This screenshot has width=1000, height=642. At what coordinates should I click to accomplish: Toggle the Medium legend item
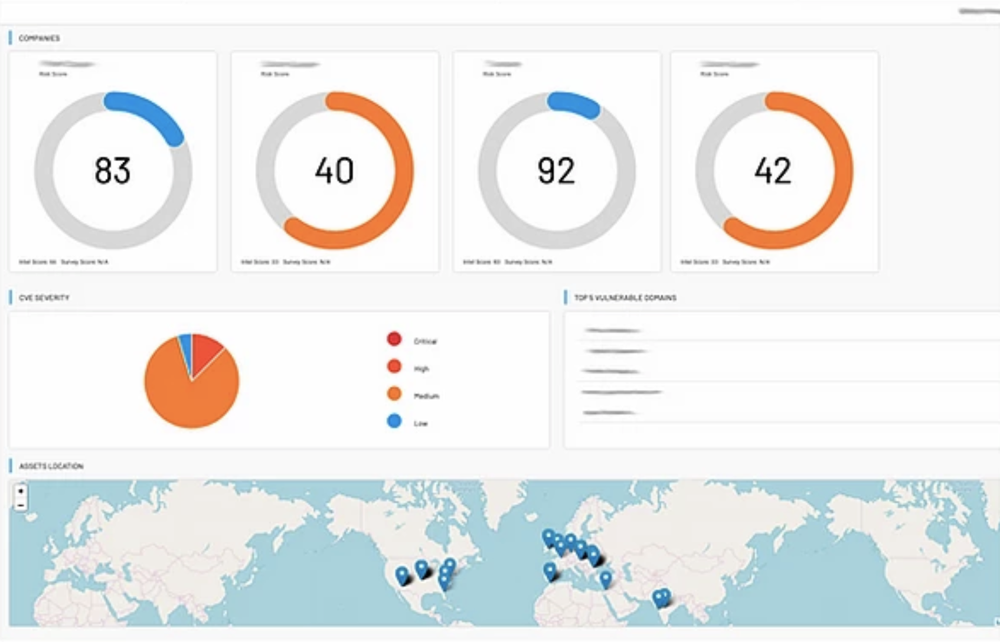(413, 395)
